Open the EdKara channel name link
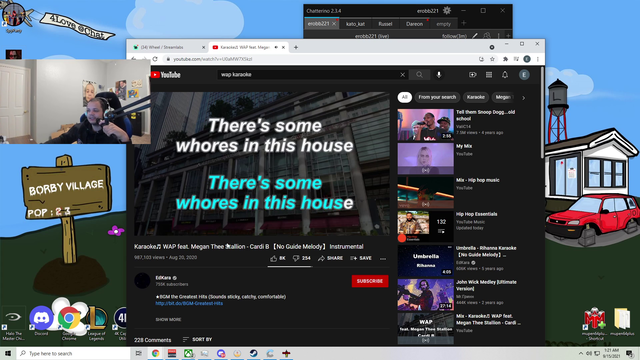 tap(163, 278)
